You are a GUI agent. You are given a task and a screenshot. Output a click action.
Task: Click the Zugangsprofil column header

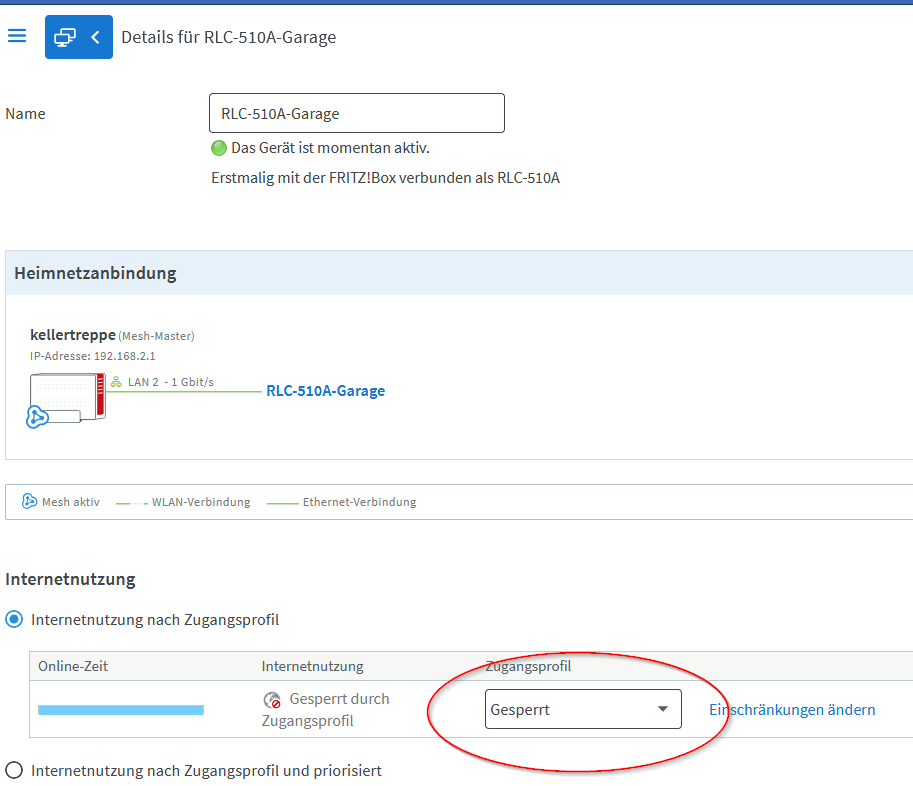528,666
